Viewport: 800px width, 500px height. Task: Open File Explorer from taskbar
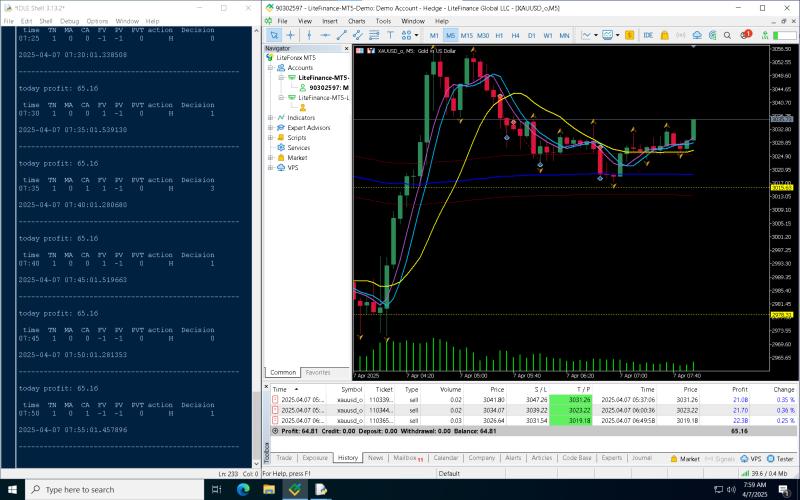[x=269, y=489]
